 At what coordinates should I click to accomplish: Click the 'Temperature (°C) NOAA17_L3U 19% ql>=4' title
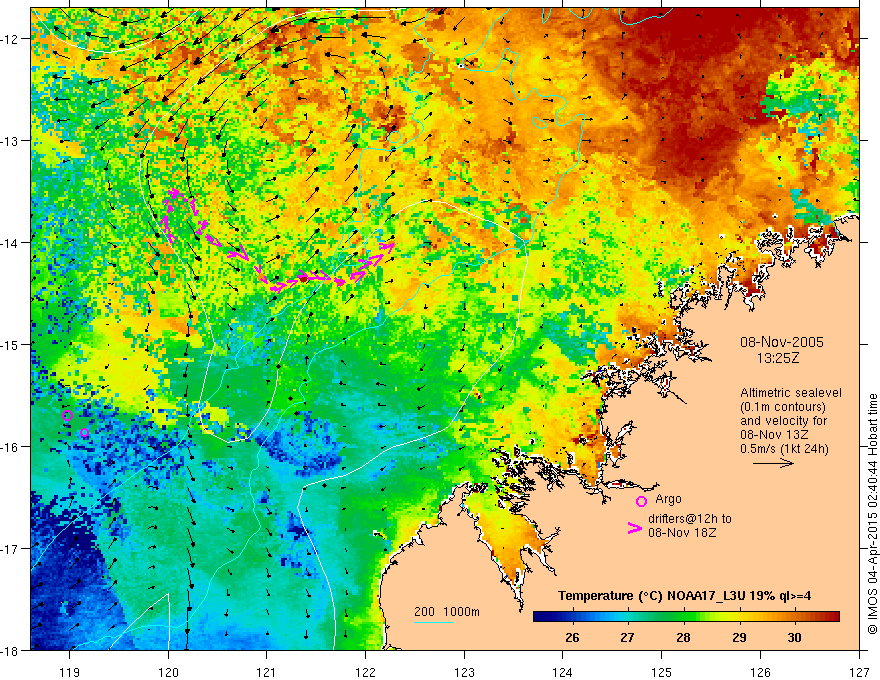(x=684, y=595)
